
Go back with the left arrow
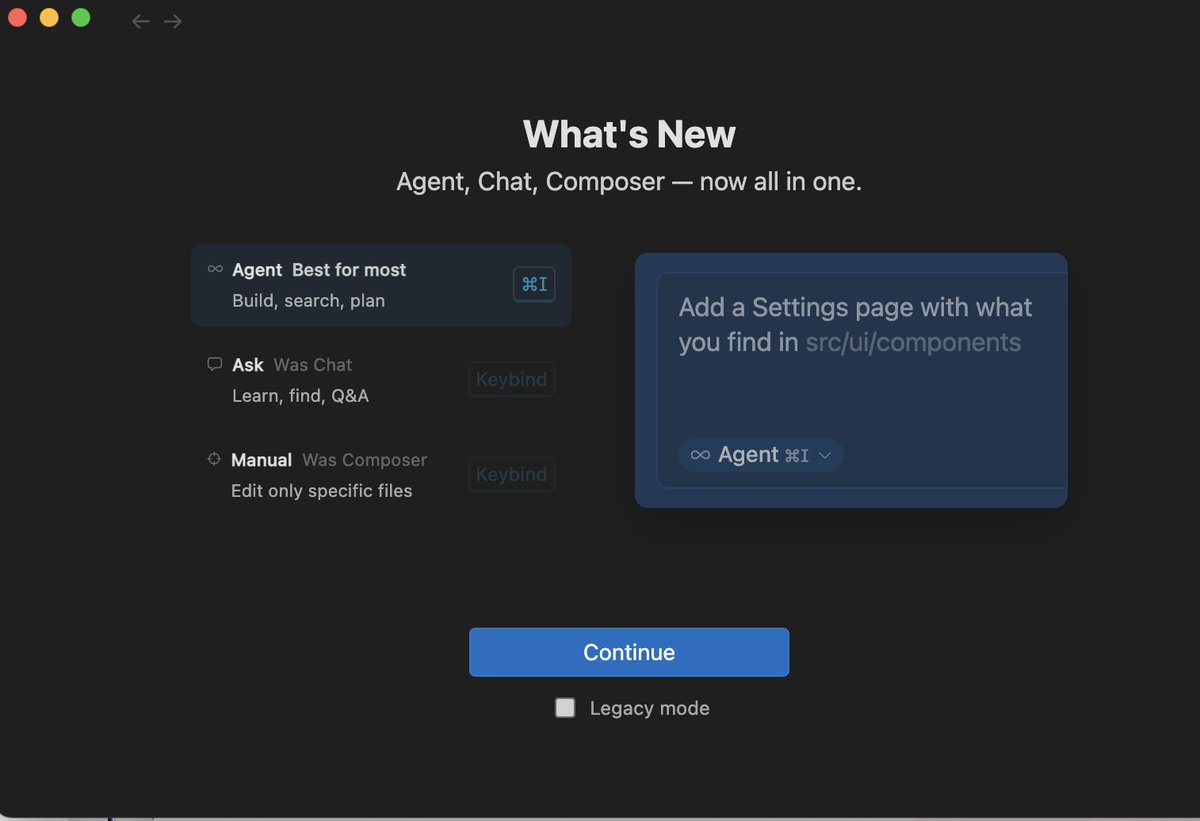click(141, 21)
